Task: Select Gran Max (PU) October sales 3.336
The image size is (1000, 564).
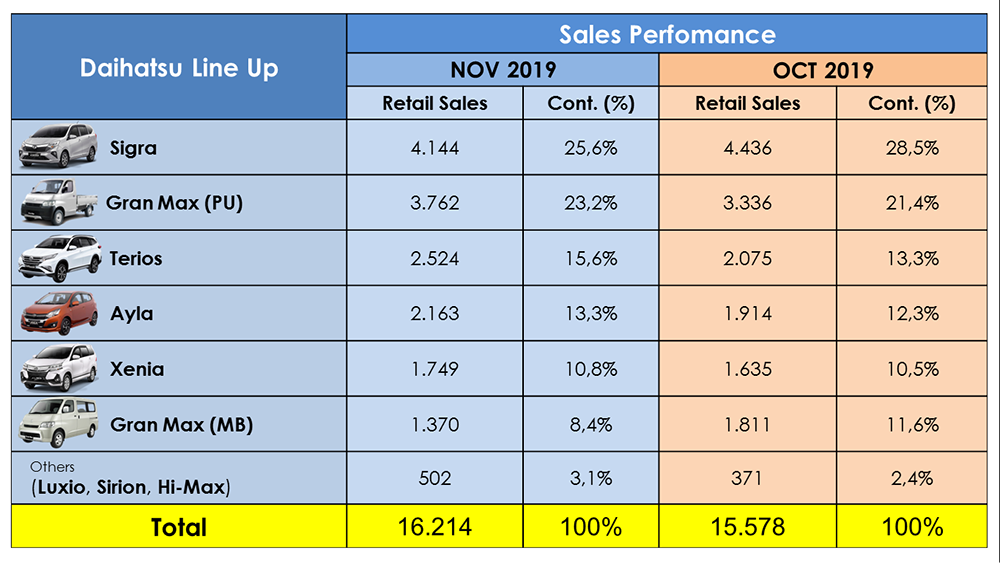Action: point(747,203)
